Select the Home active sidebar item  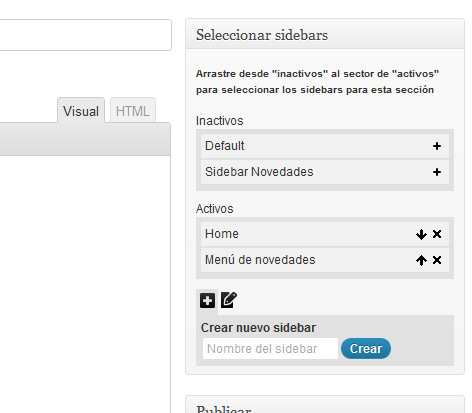pyautogui.click(x=325, y=234)
